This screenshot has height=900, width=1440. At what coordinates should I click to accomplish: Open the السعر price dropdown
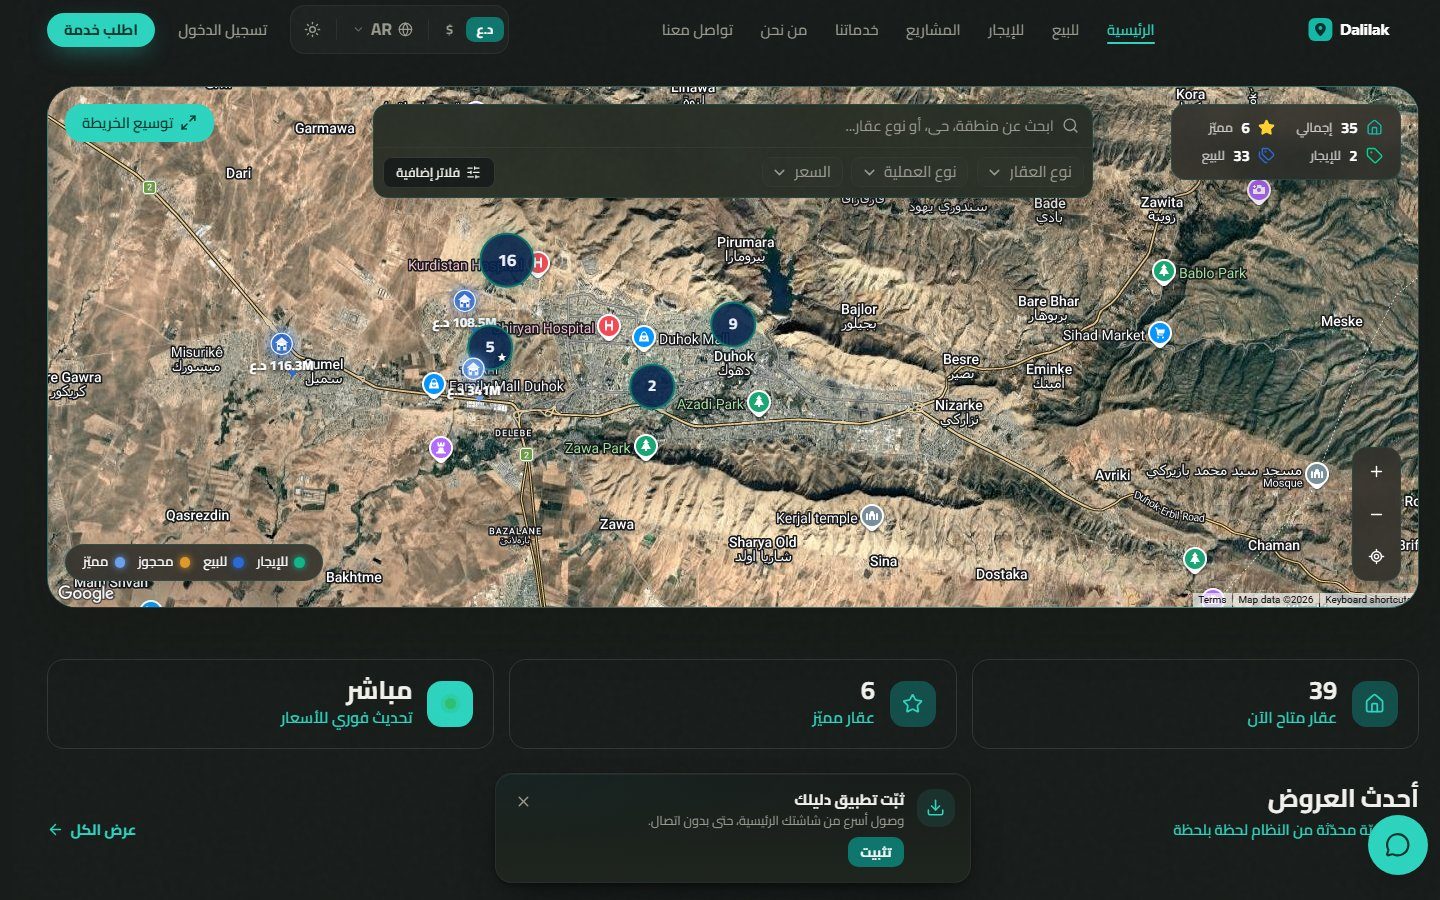[x=802, y=172]
